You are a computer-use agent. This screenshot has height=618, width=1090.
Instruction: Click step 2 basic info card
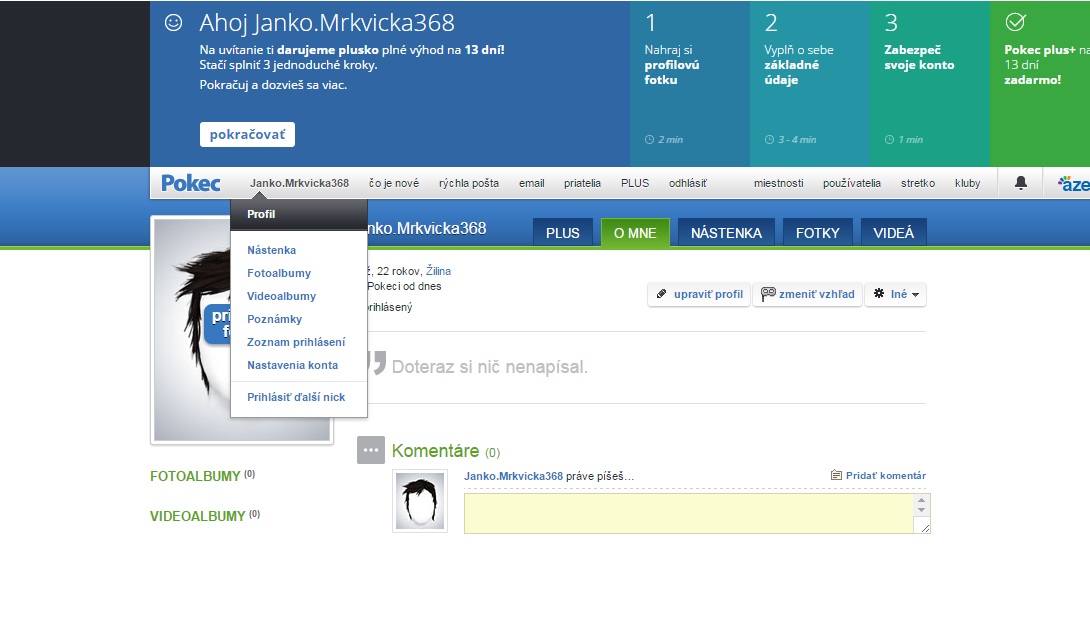click(809, 83)
